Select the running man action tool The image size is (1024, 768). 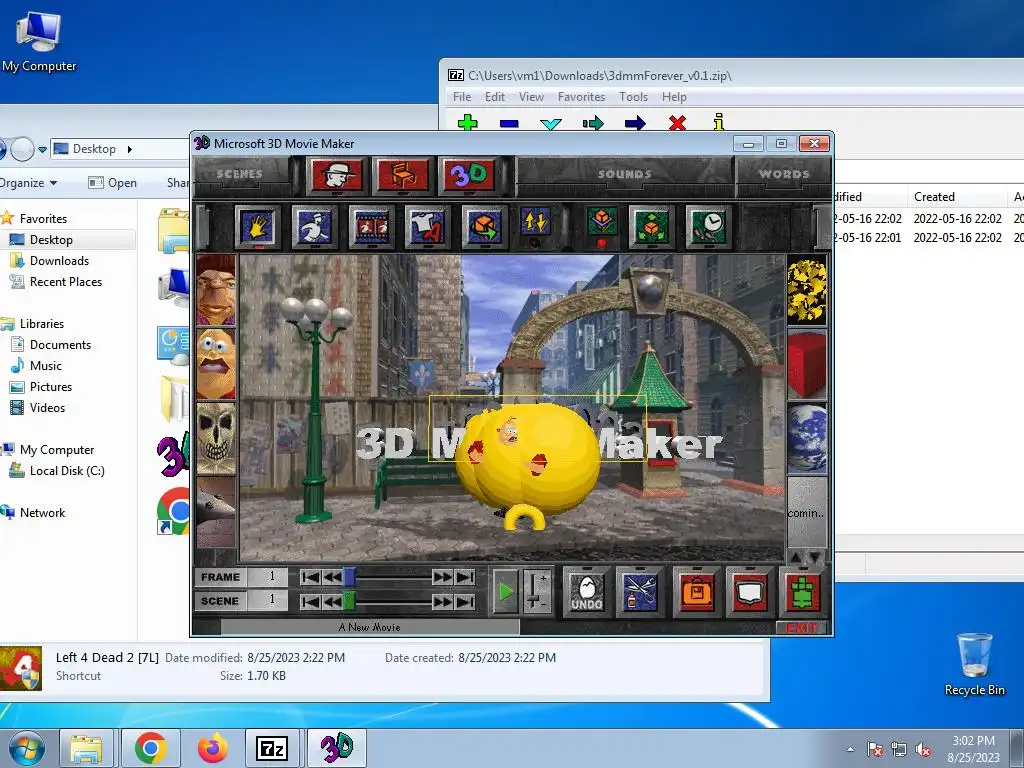(x=315, y=227)
